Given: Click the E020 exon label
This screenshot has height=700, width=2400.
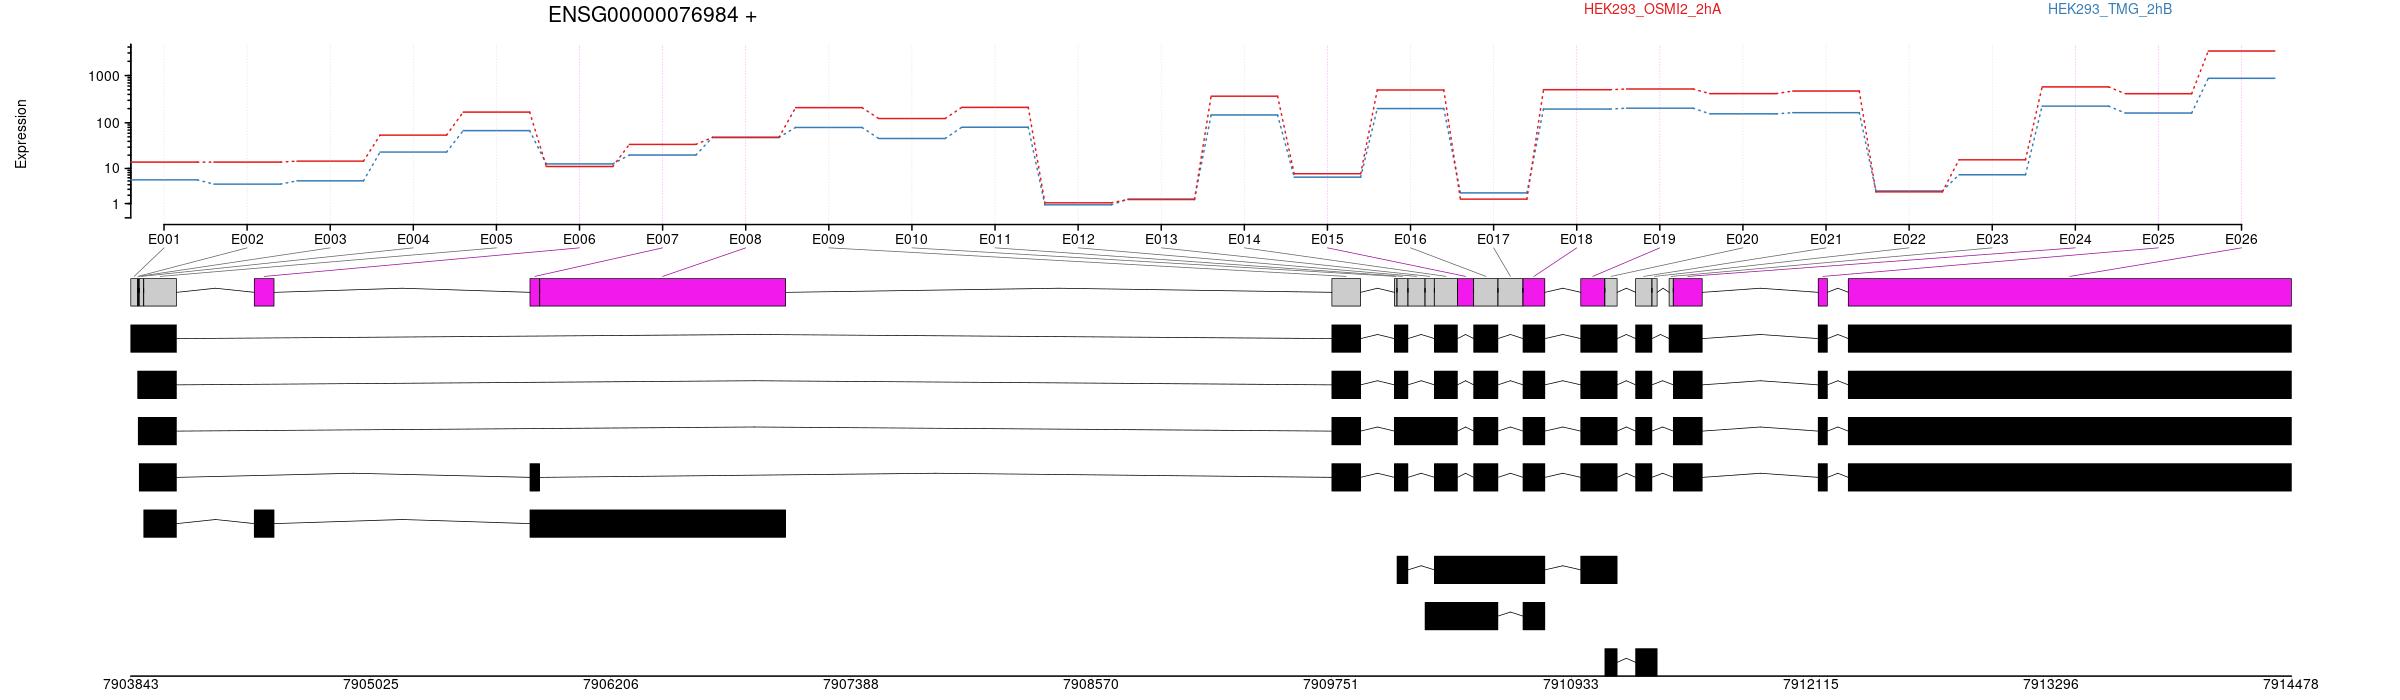Looking at the screenshot, I should [1742, 239].
